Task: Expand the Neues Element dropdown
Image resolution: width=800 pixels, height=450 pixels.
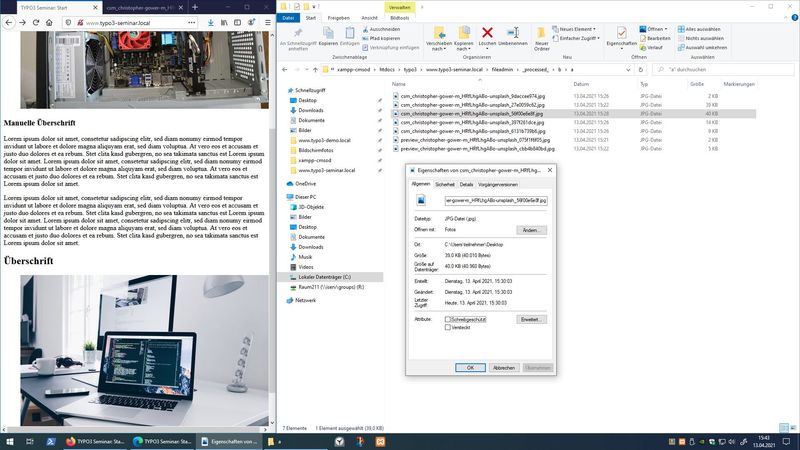Action: coord(580,29)
